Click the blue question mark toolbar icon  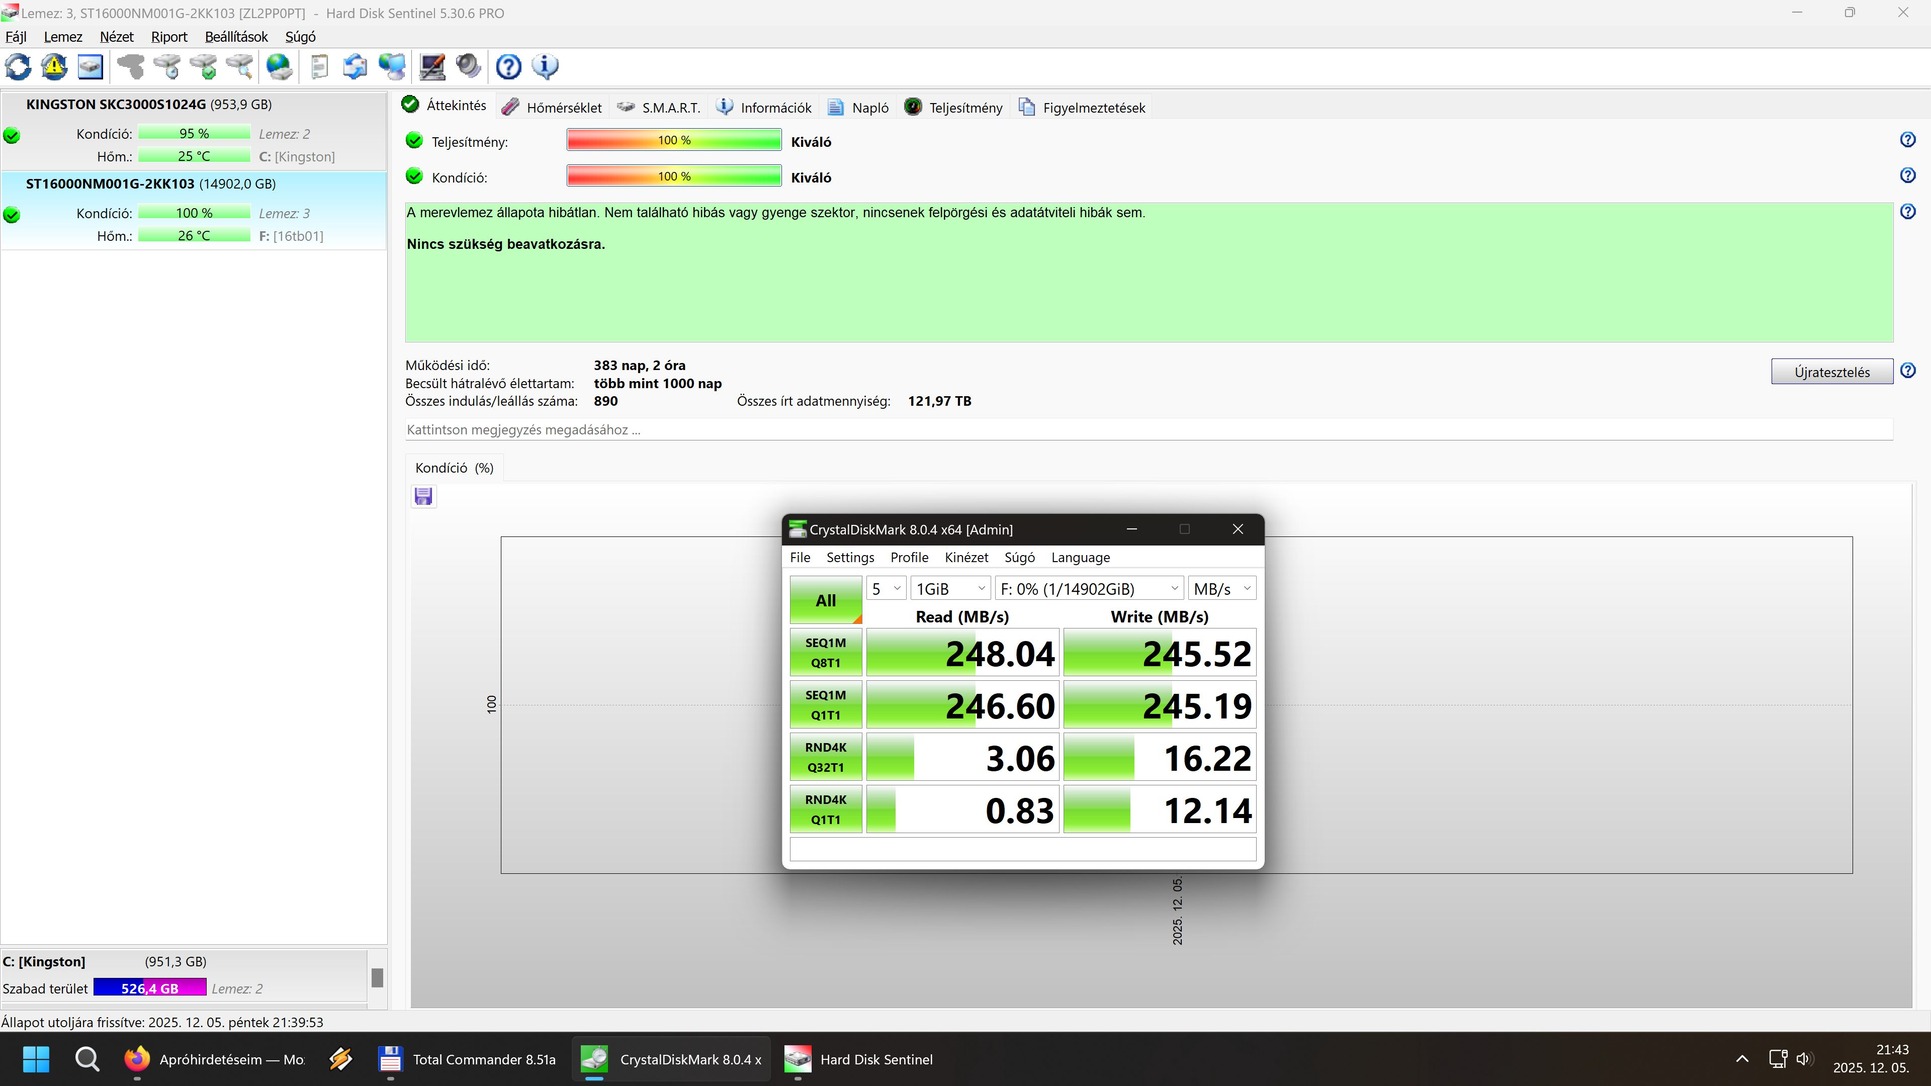click(508, 67)
